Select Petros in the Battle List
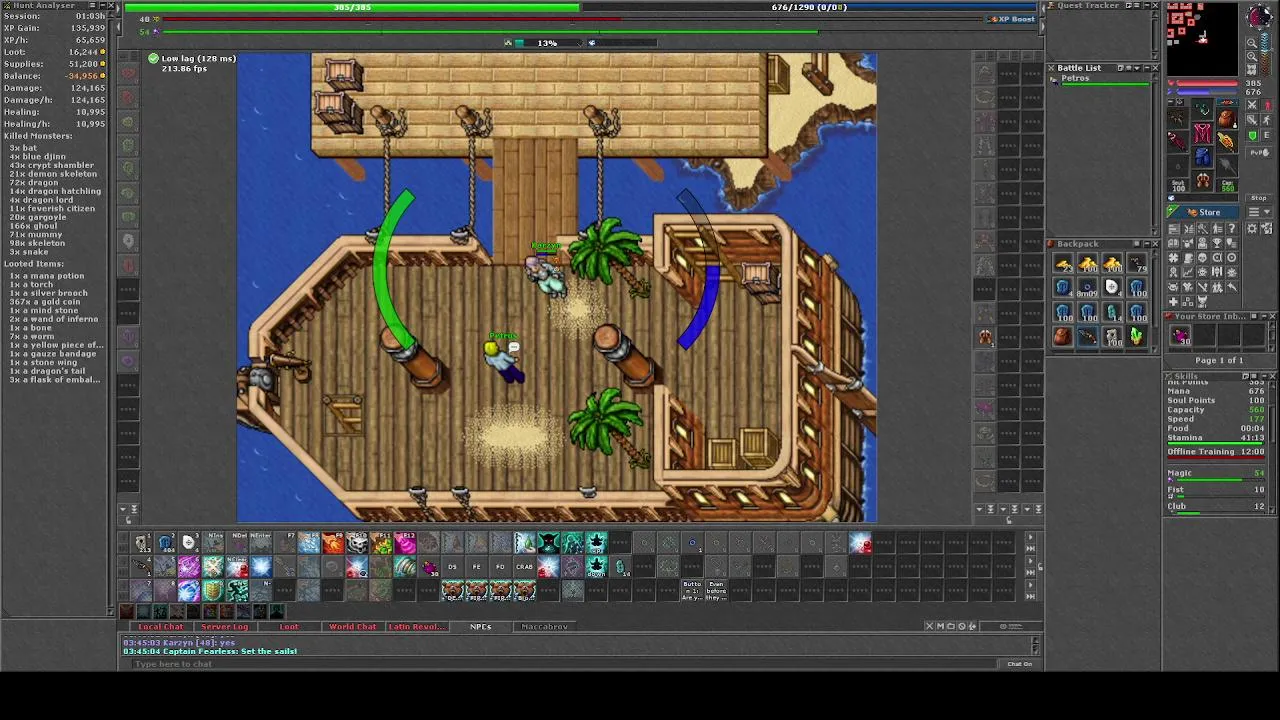The width and height of the screenshot is (1280, 720). pyautogui.click(x=1100, y=80)
